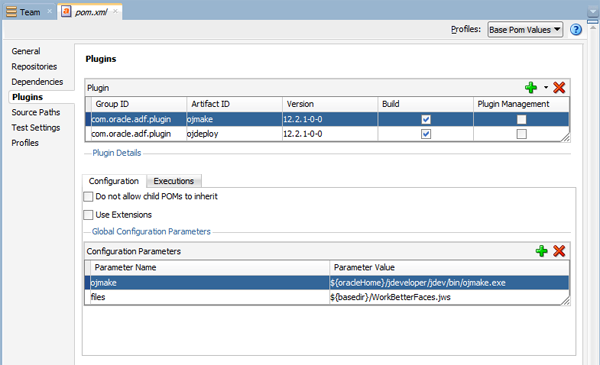
Task: Click the Build column header
Action: pyautogui.click(x=426, y=104)
